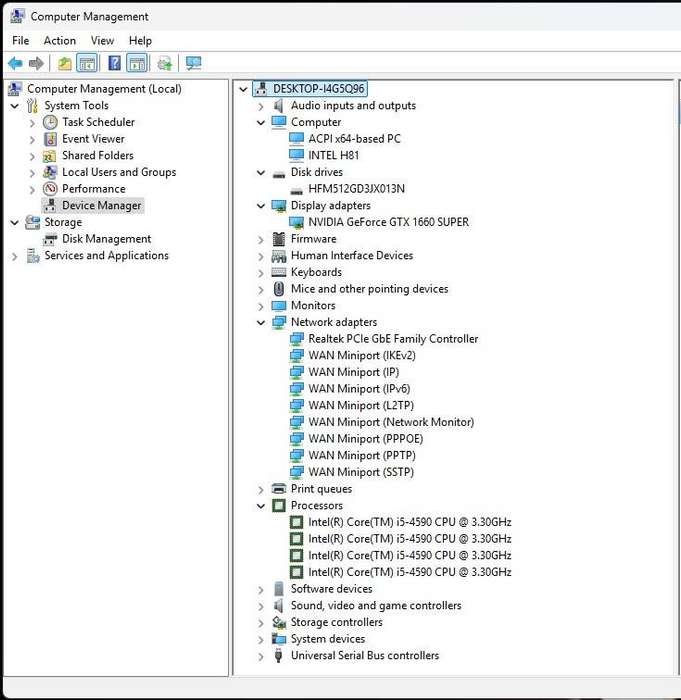Select the HFM512GD3JX013N disk drive
This screenshot has width=681, height=700.
click(x=356, y=188)
